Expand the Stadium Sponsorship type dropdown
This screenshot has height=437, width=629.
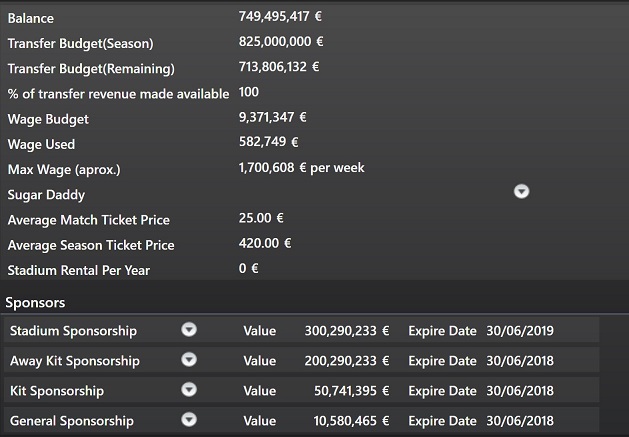189,330
